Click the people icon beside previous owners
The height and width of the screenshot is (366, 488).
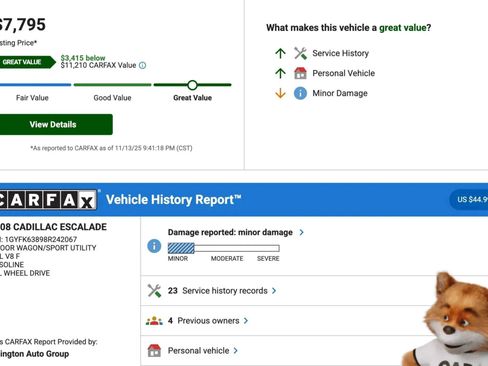pos(154,321)
